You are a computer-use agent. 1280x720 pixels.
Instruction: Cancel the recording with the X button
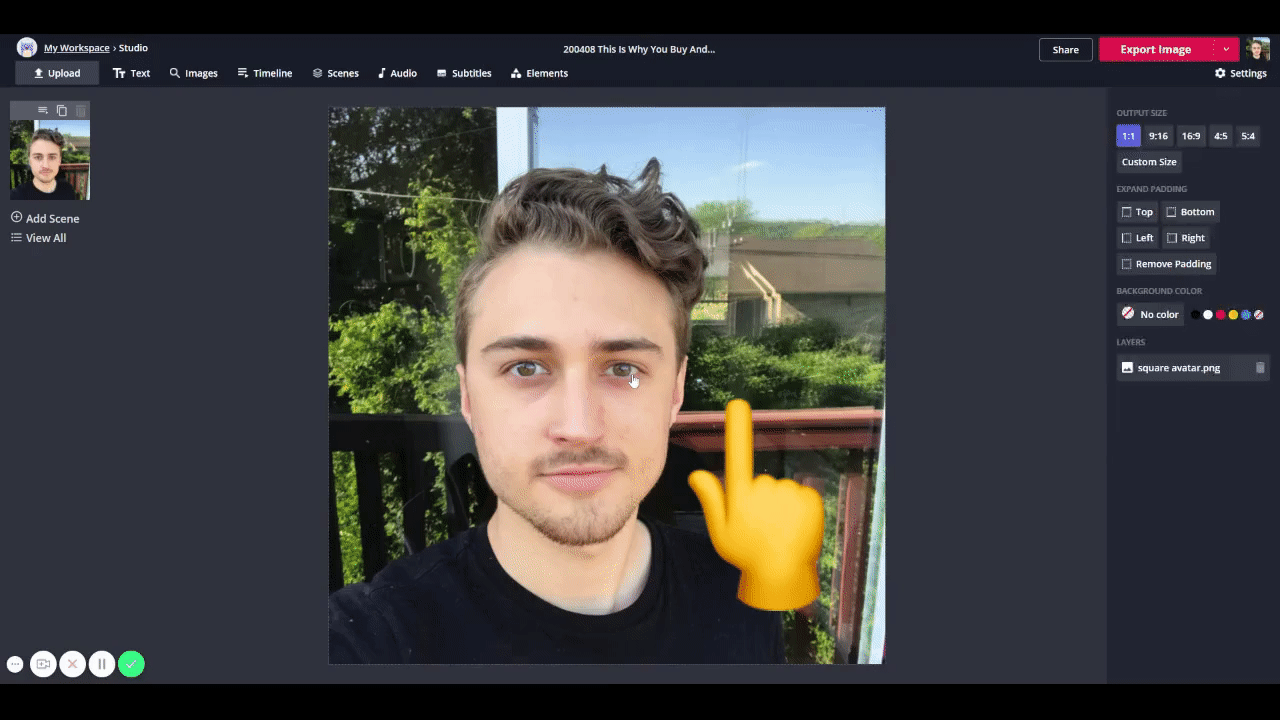(x=72, y=664)
